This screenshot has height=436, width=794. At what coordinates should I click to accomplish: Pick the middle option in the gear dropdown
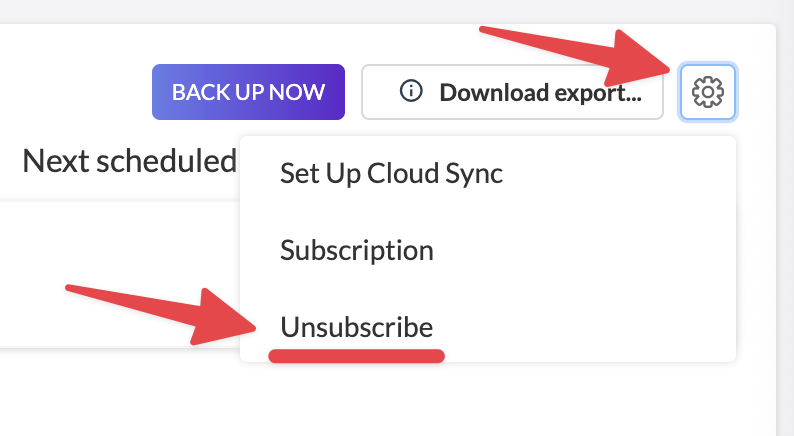point(357,249)
